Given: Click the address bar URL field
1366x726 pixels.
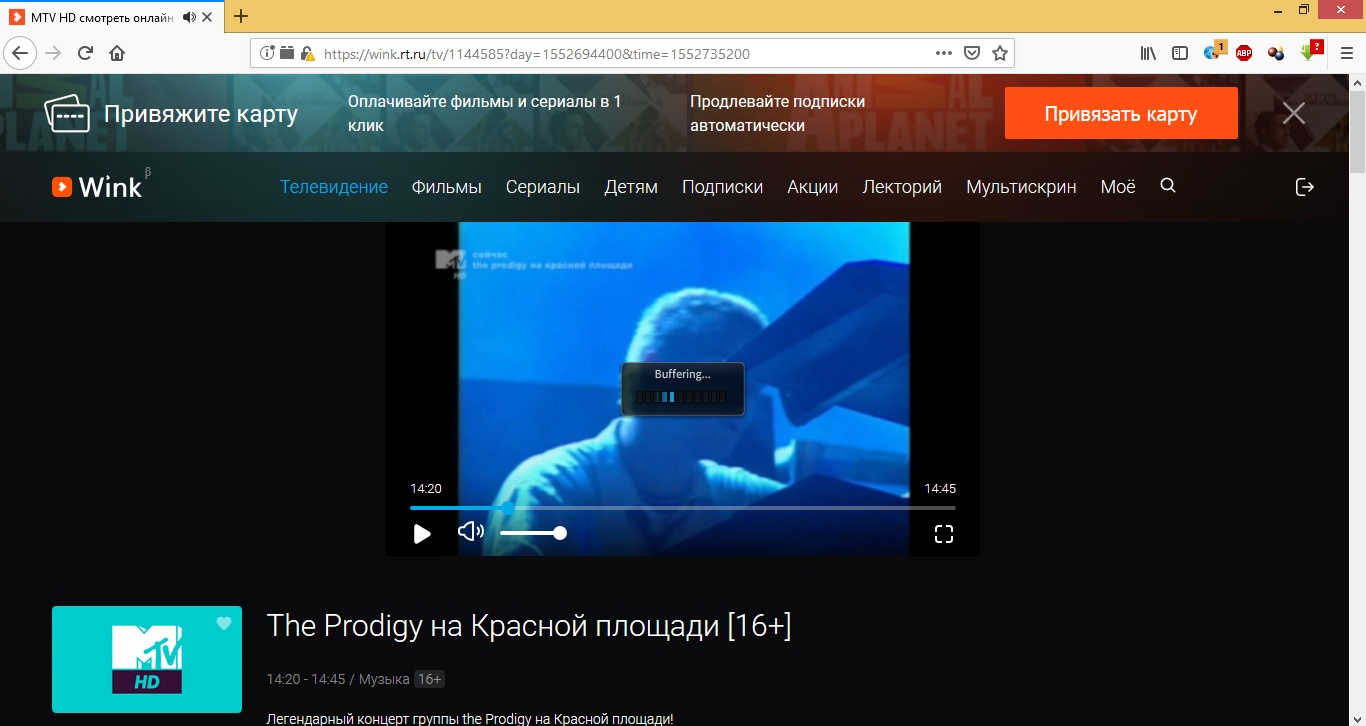Looking at the screenshot, I should (620, 54).
